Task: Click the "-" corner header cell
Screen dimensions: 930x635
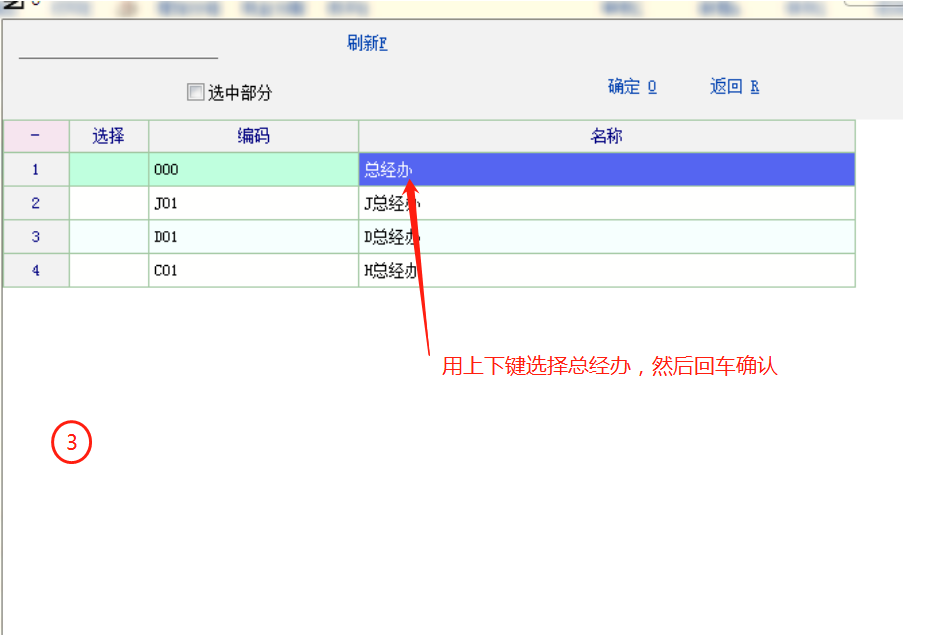Action: click(36, 137)
